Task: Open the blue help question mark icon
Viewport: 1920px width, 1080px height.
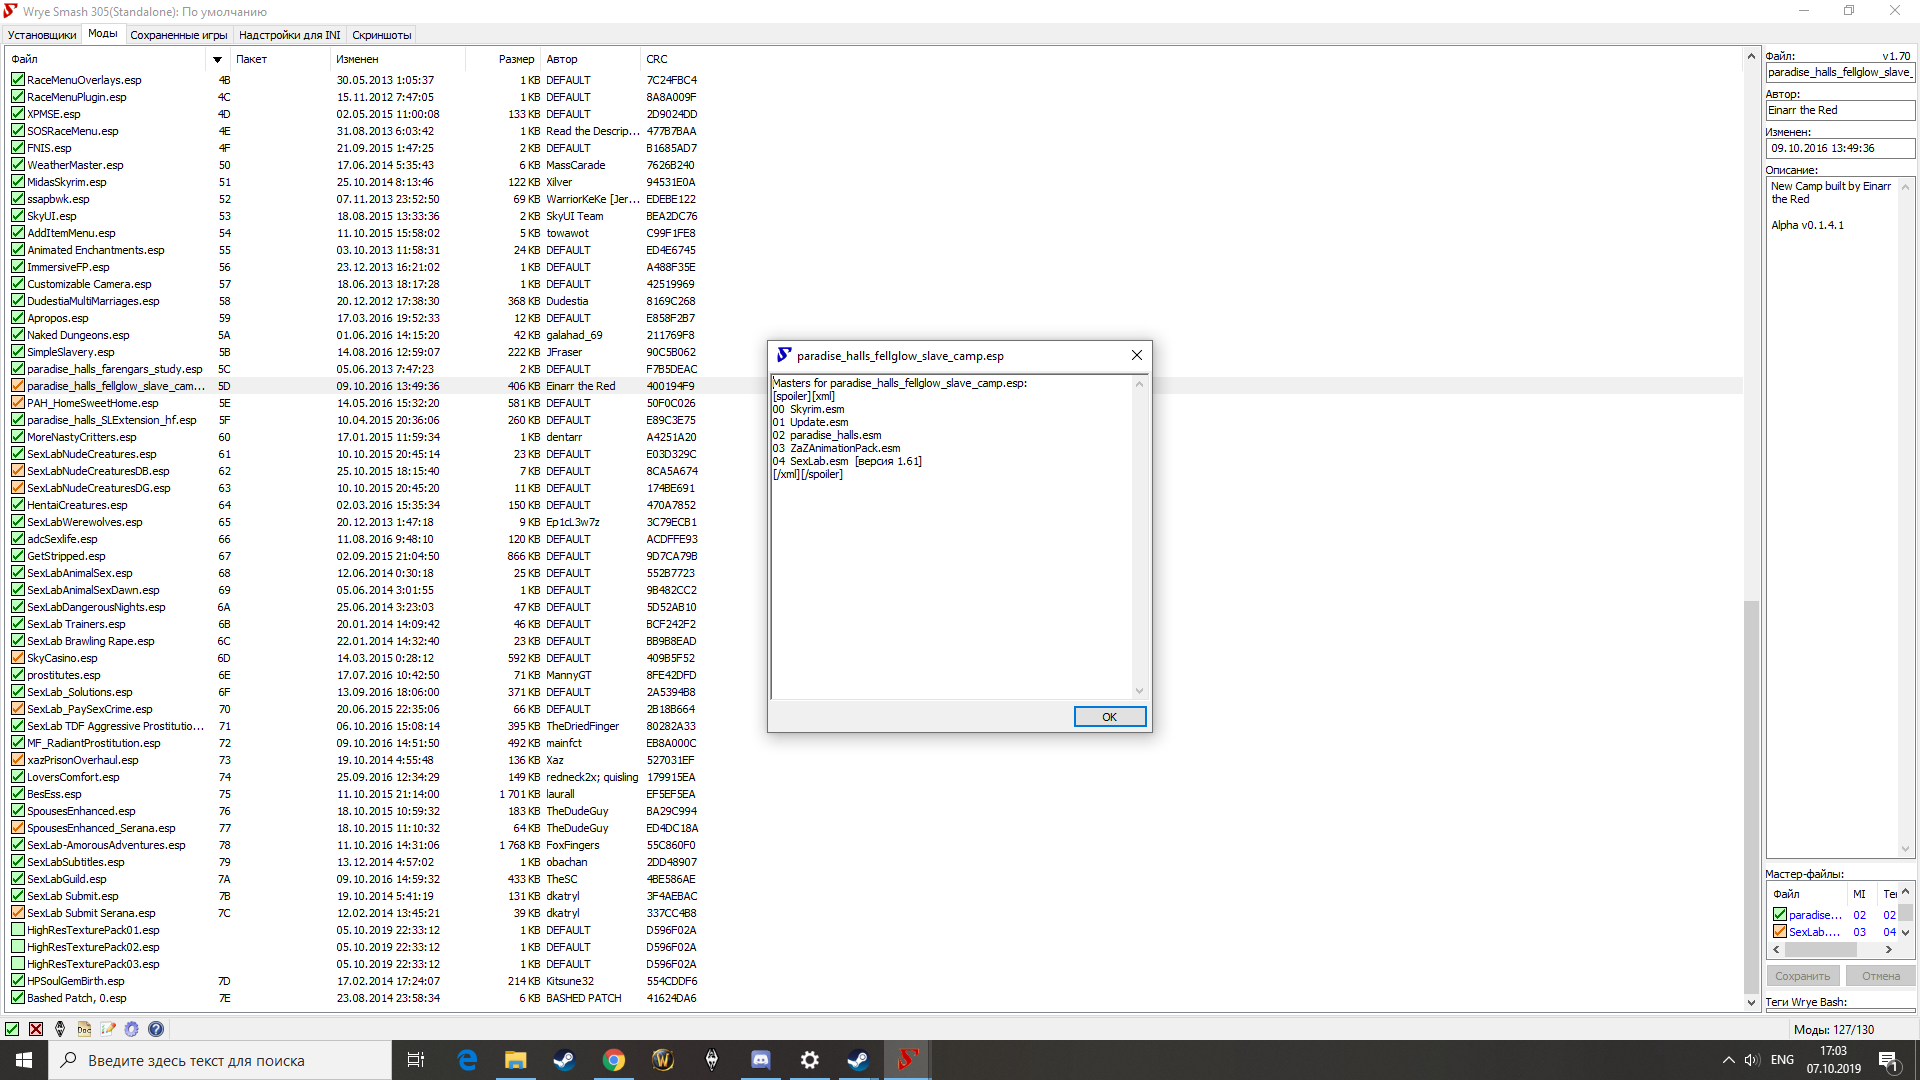Action: pyautogui.click(x=156, y=1029)
